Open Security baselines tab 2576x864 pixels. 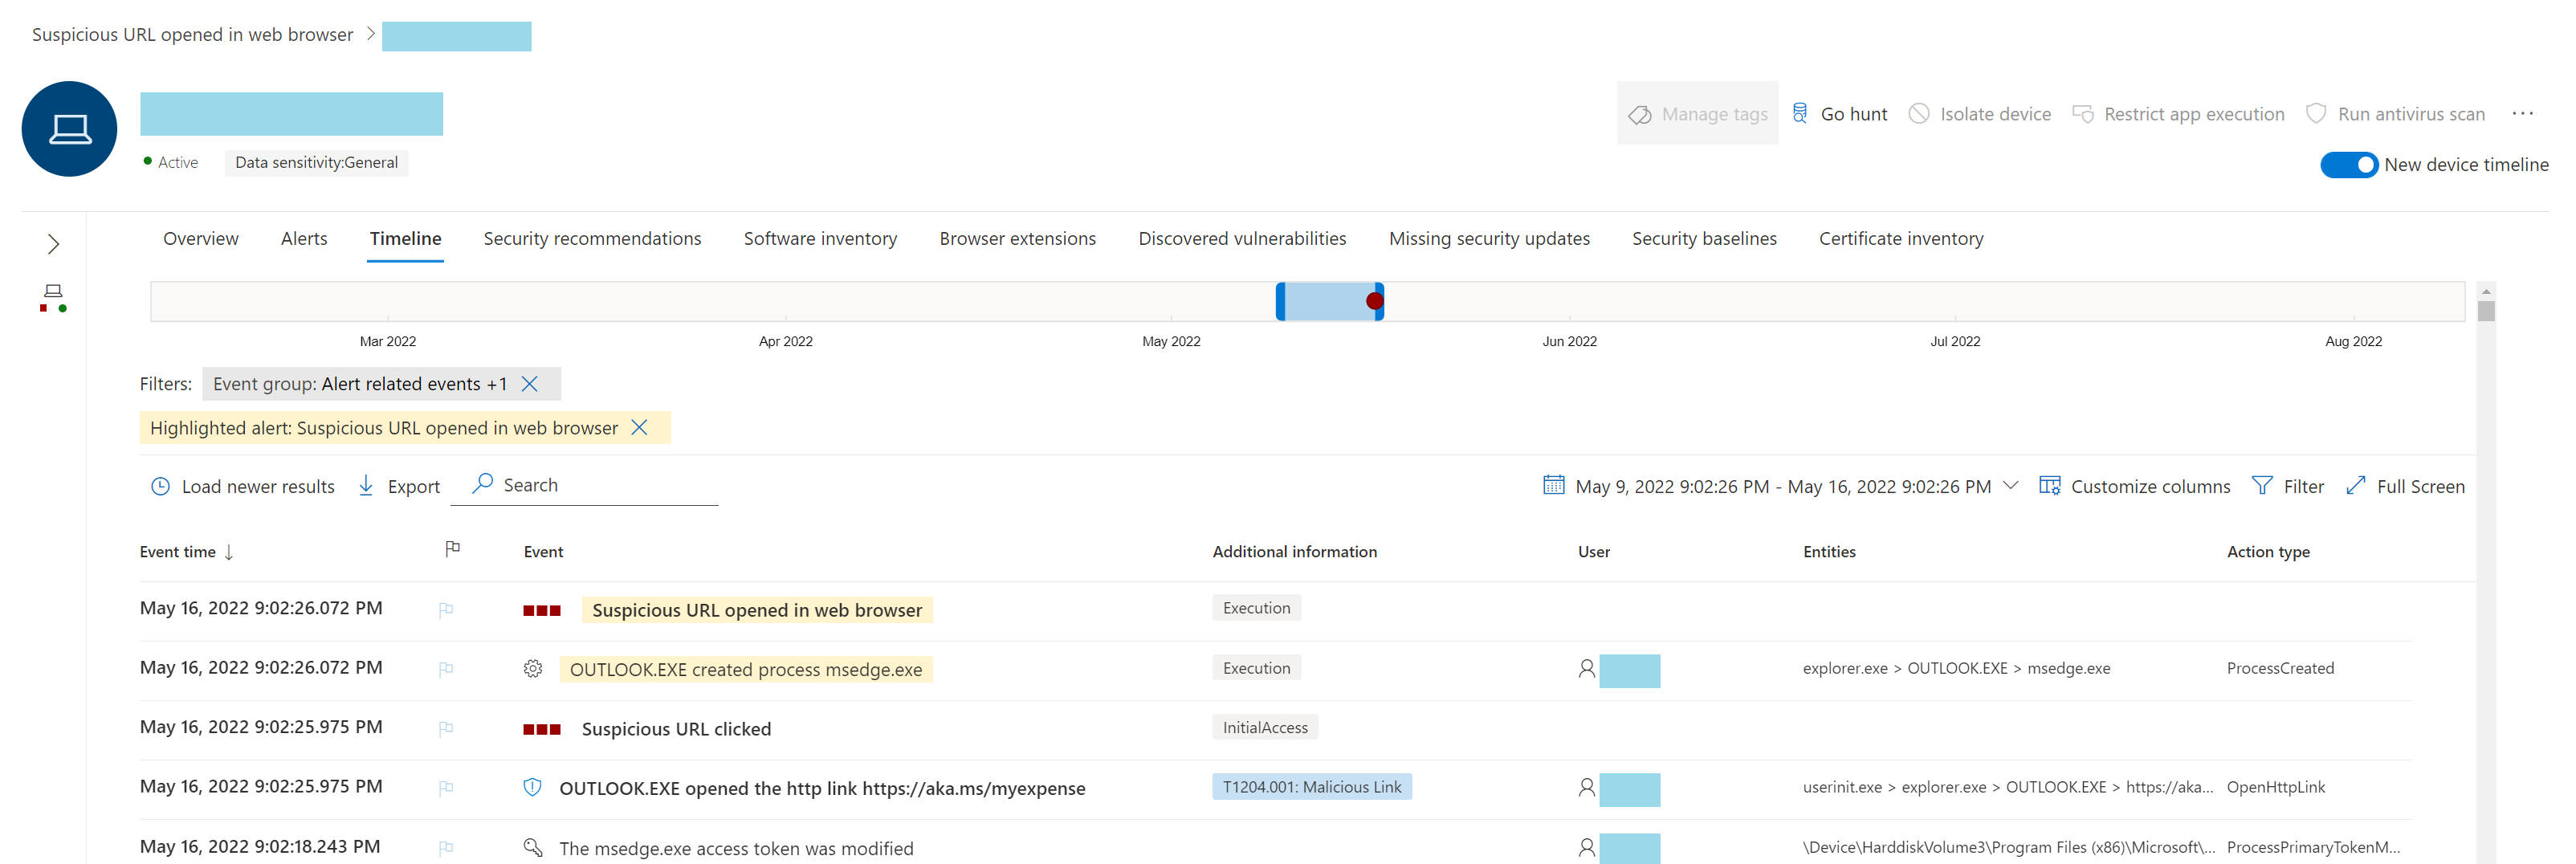click(1704, 239)
